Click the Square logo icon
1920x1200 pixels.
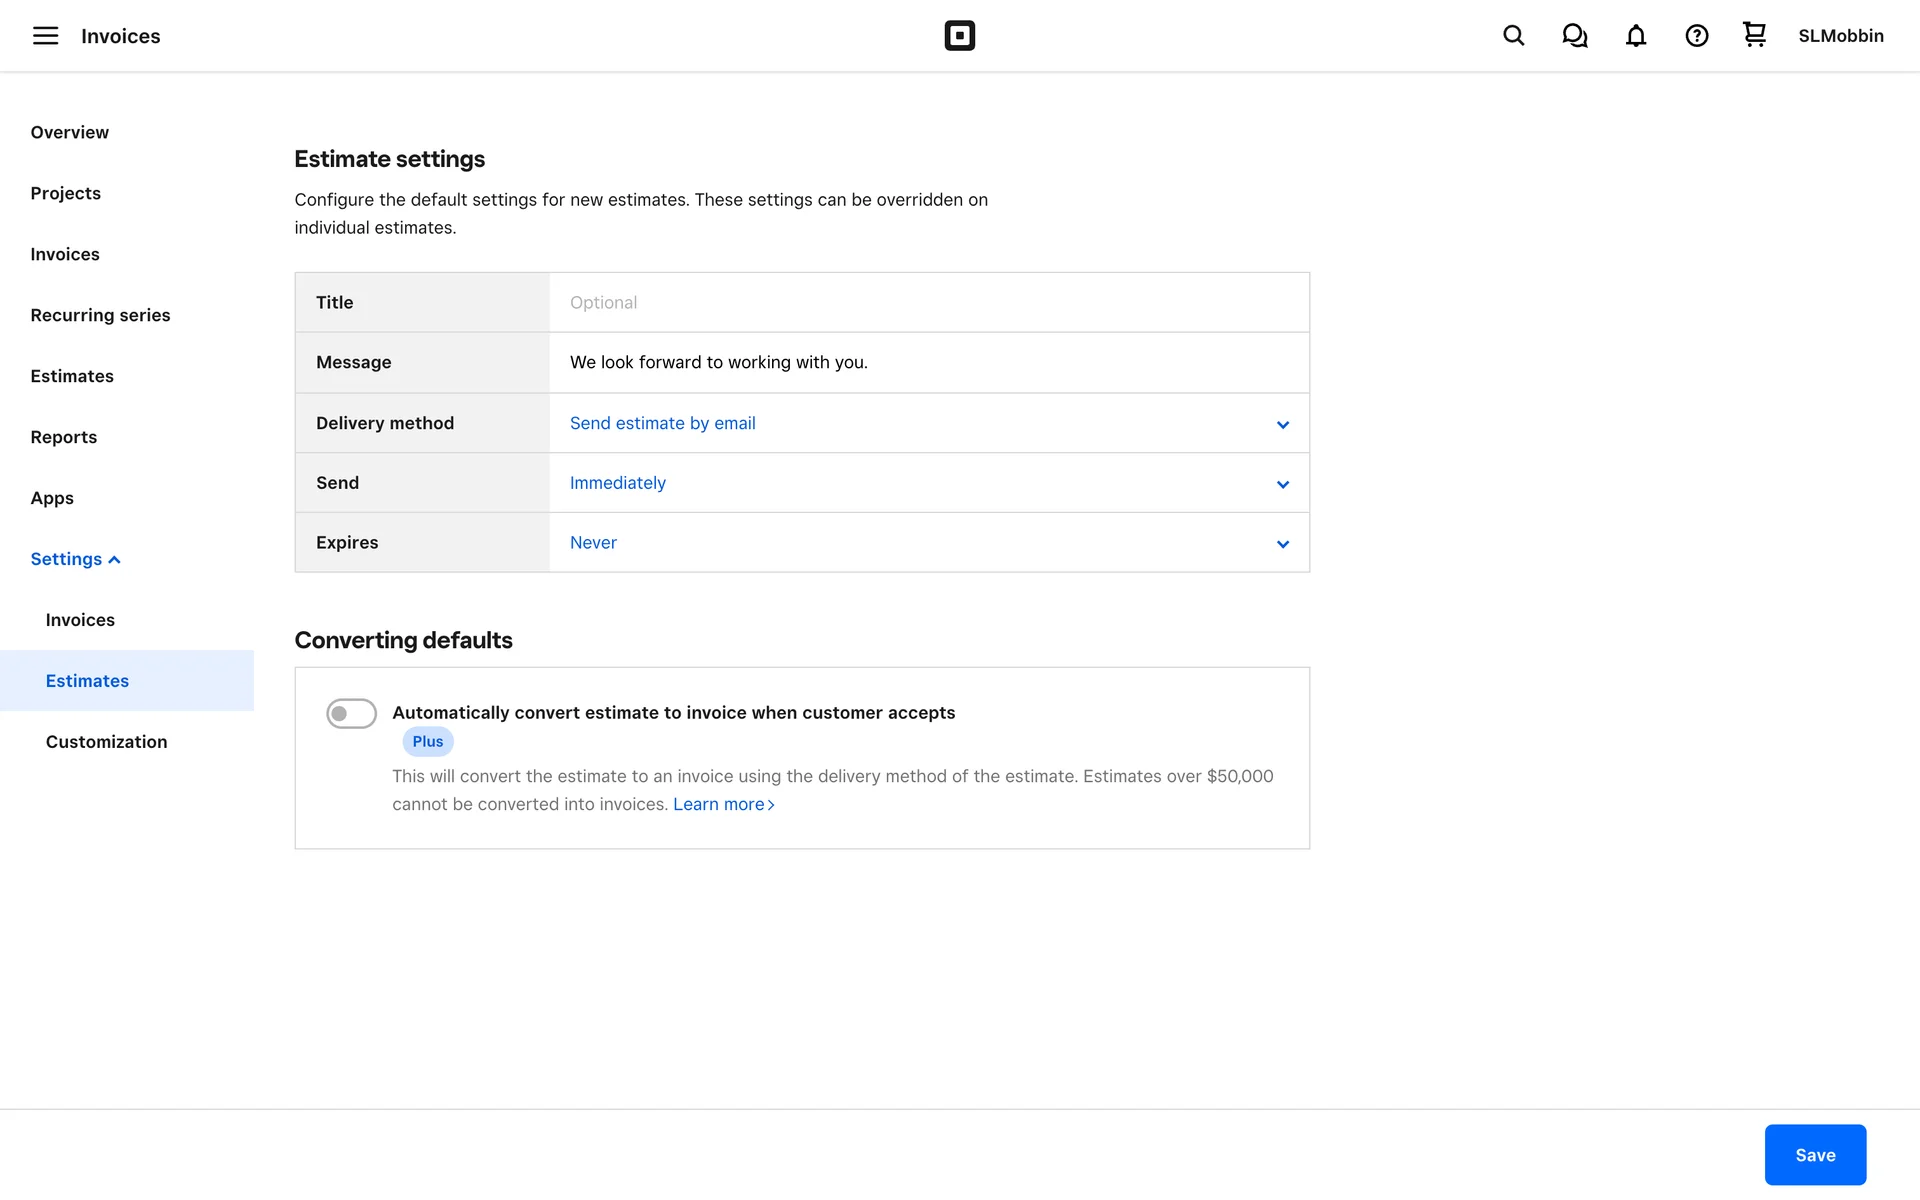959,36
